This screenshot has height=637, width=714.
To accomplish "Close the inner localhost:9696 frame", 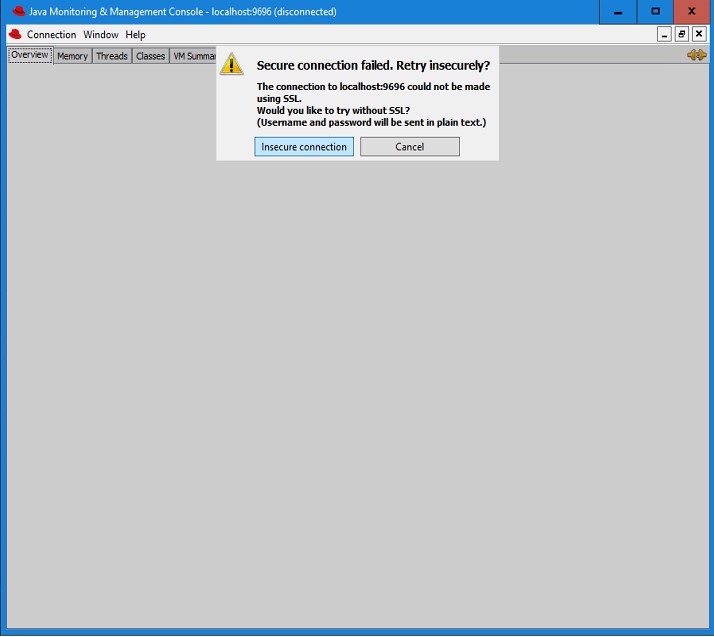I will (x=699, y=34).
